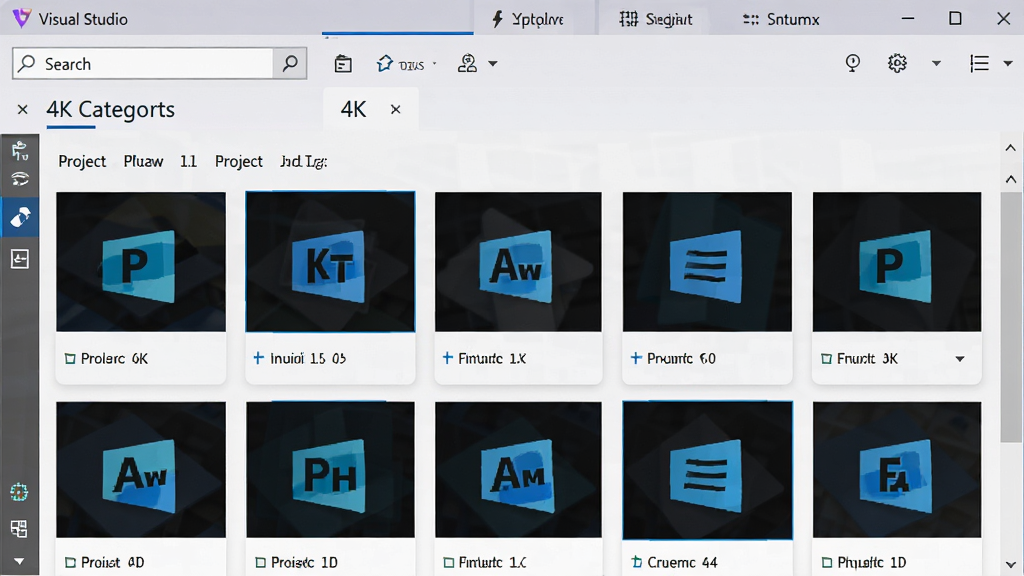
Task: Toggle the checkbox beside Phyuaftc 1D
Action: (x=827, y=562)
